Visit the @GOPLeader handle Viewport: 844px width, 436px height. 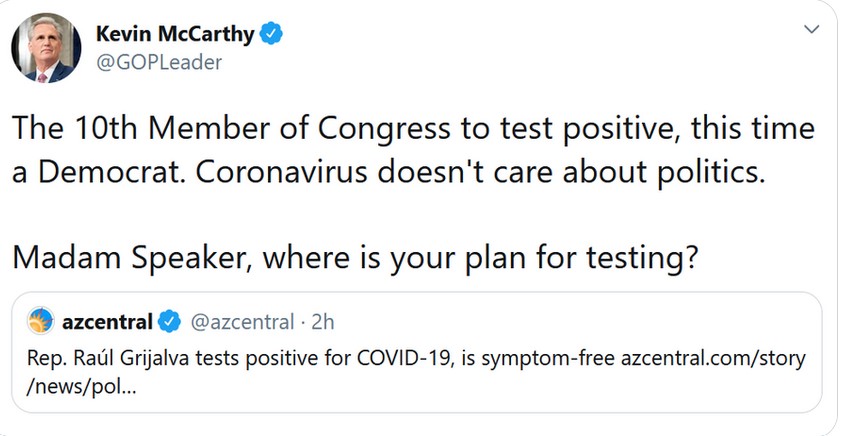click(x=159, y=62)
